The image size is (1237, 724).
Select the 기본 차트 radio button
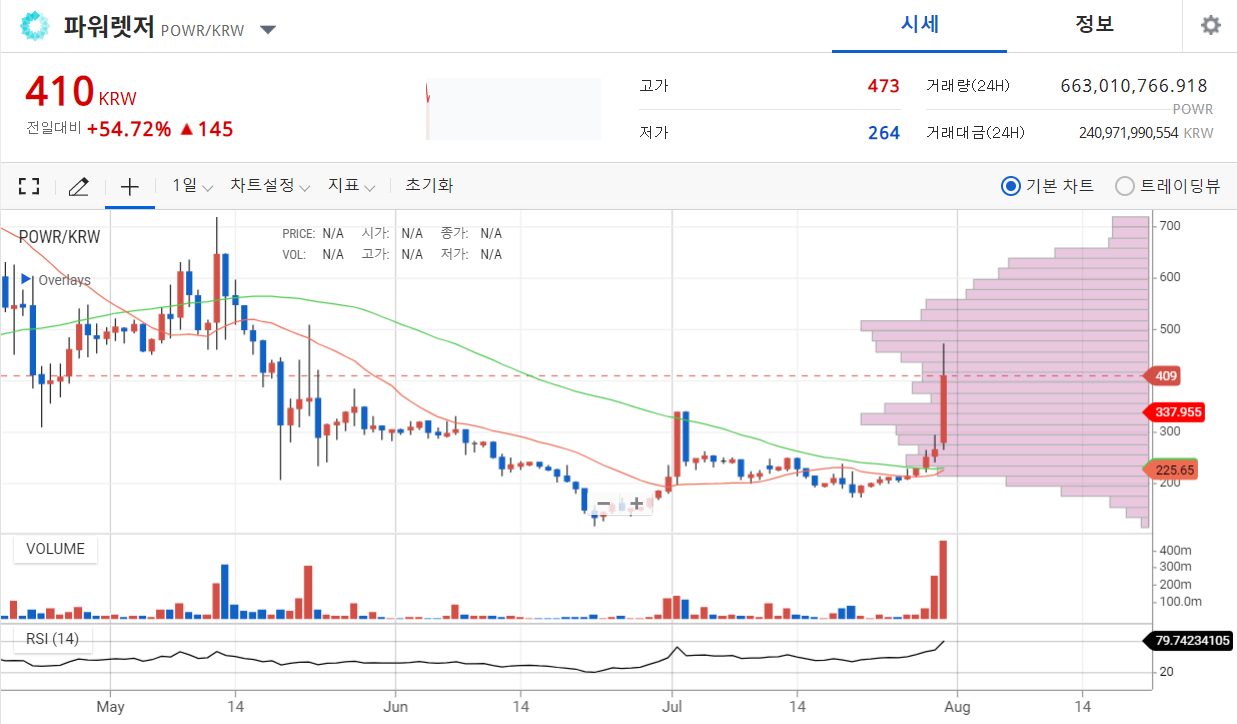coord(1011,186)
